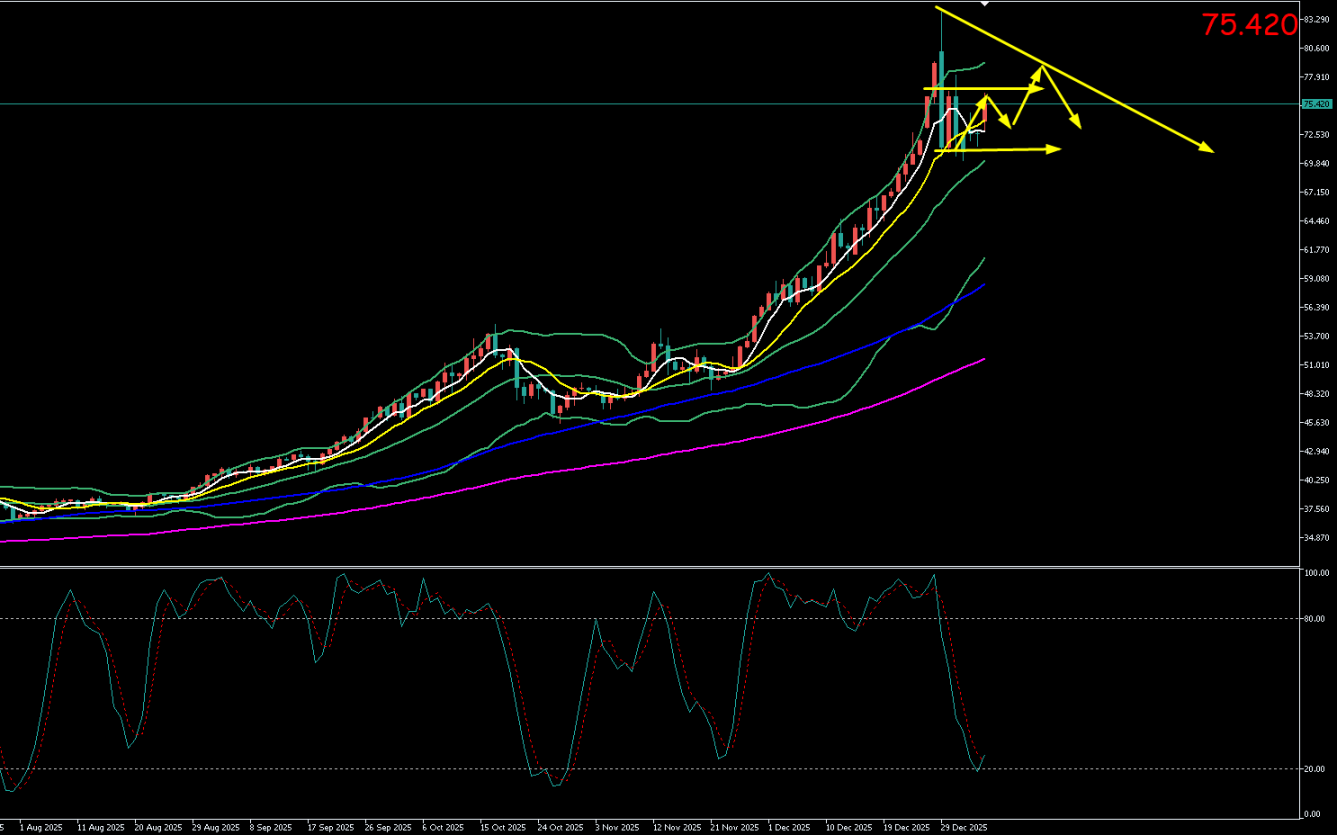This screenshot has height=835, width=1337.
Task: Click the 3 Nov 2025 date label
Action: [616, 828]
